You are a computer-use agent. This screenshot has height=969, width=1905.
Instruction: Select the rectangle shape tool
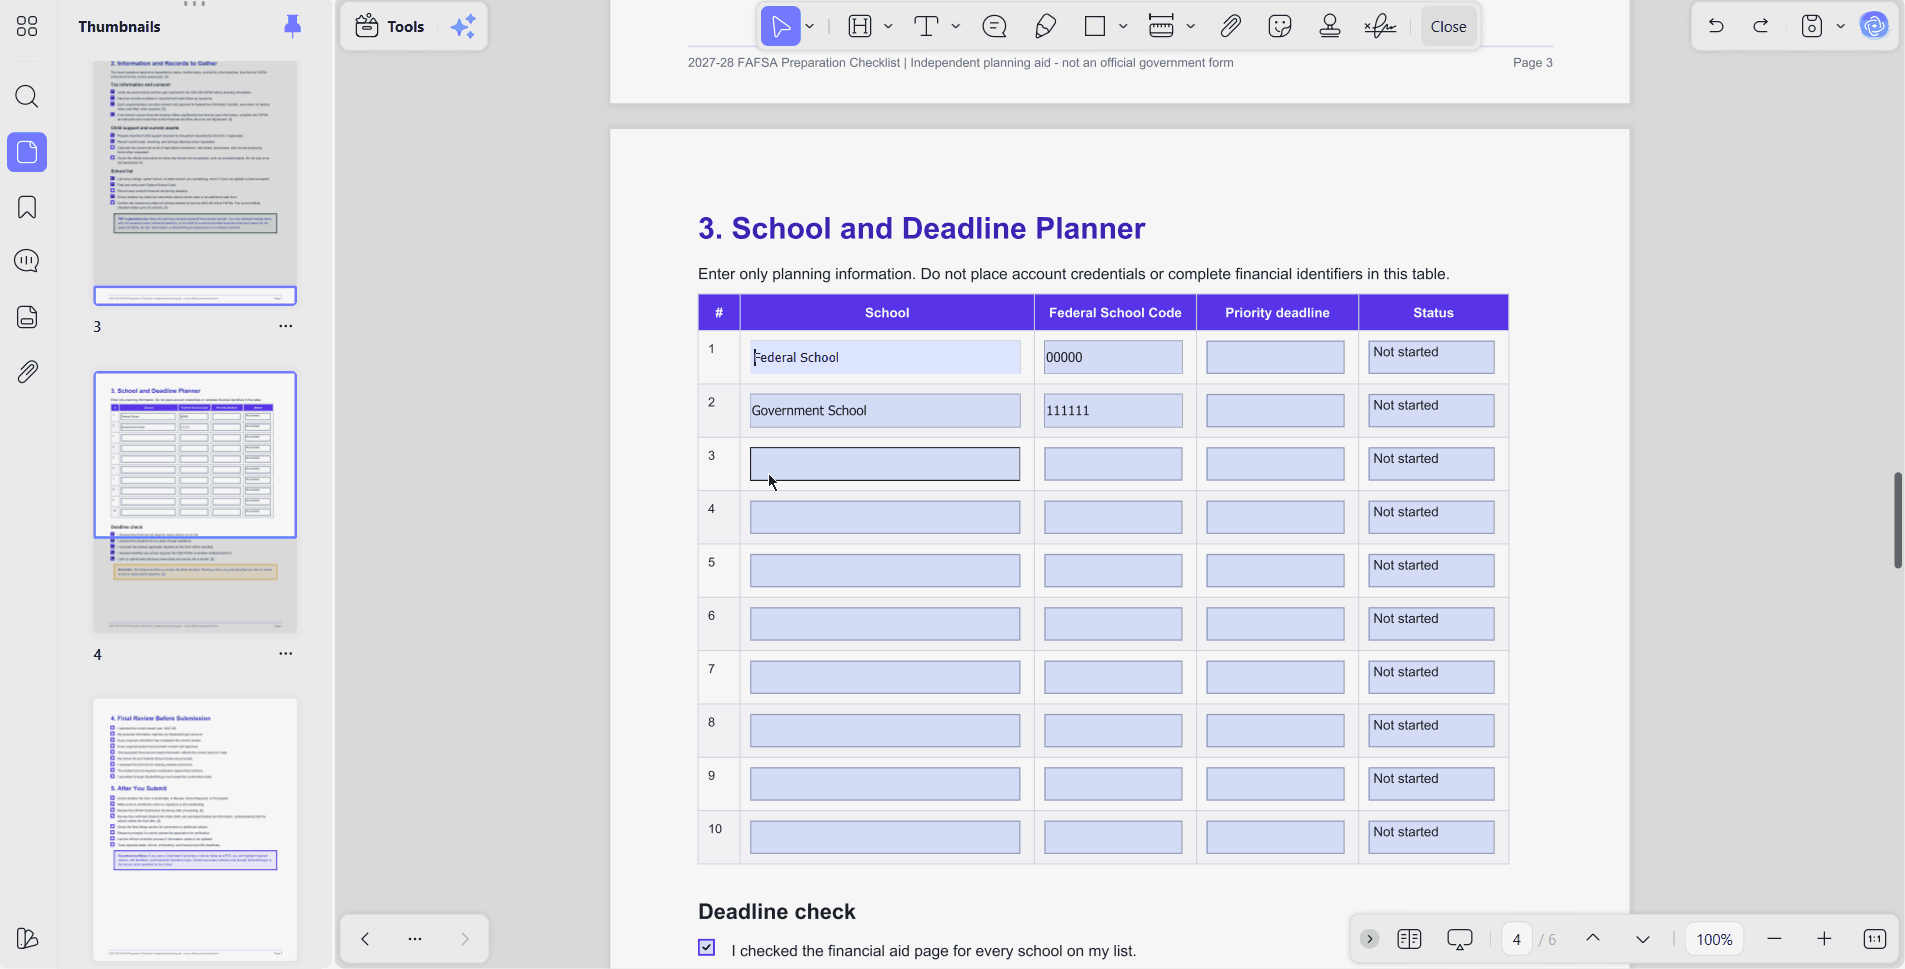click(x=1095, y=26)
